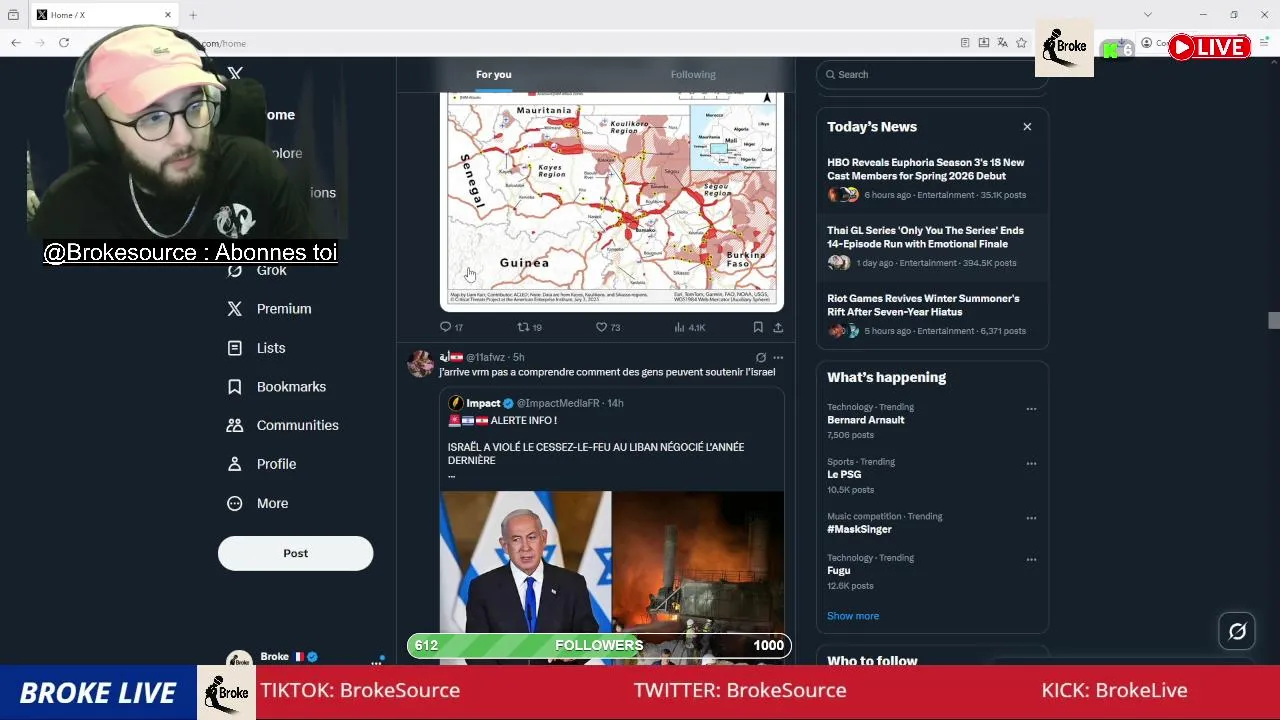Screen dimensions: 1280x720
Task: Open @11afwz profile avatar
Action: click(x=420, y=363)
